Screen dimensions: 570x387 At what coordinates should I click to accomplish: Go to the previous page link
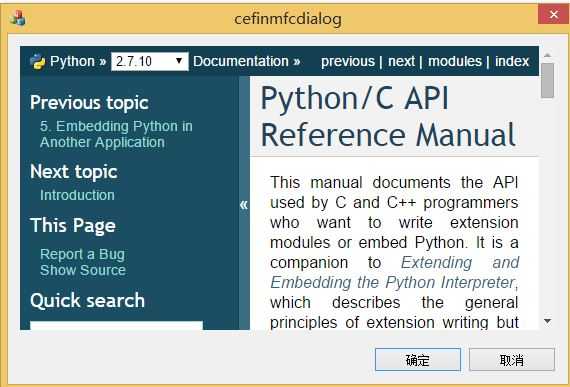348,61
